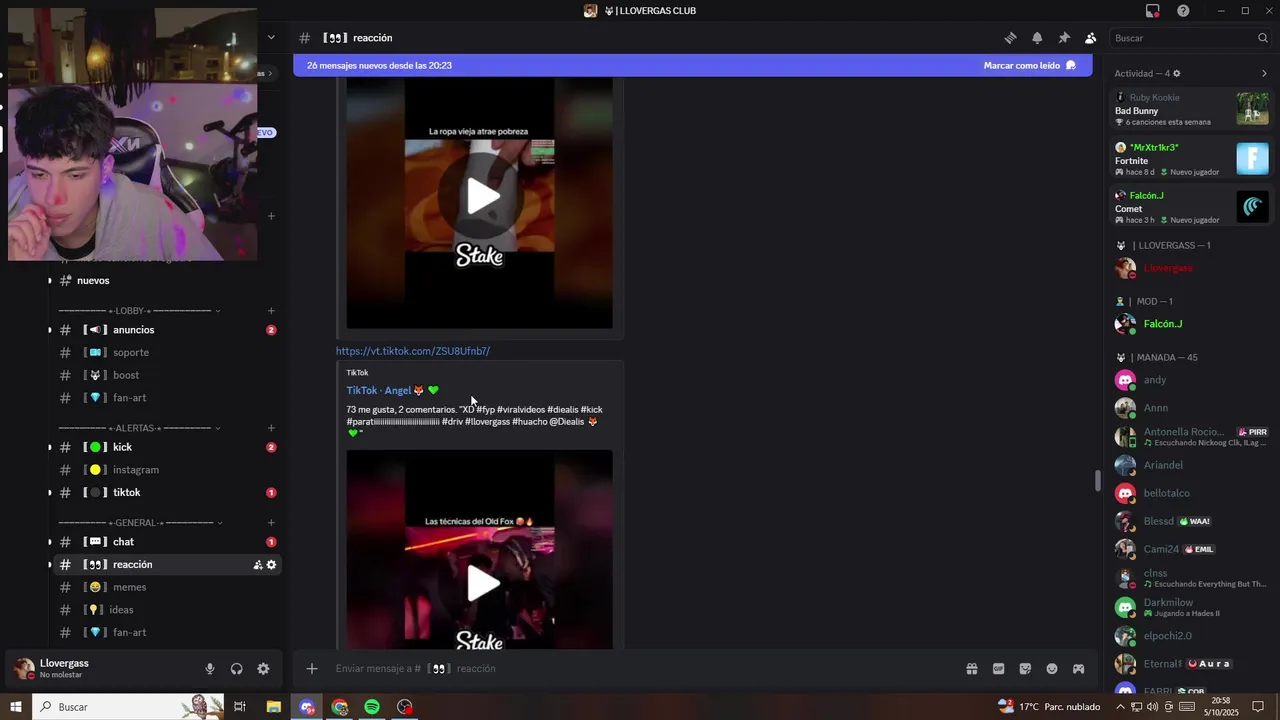Viewport: 1280px width, 720px height.
Task: Open Llovergass user profile panel
Action: pos(100,668)
